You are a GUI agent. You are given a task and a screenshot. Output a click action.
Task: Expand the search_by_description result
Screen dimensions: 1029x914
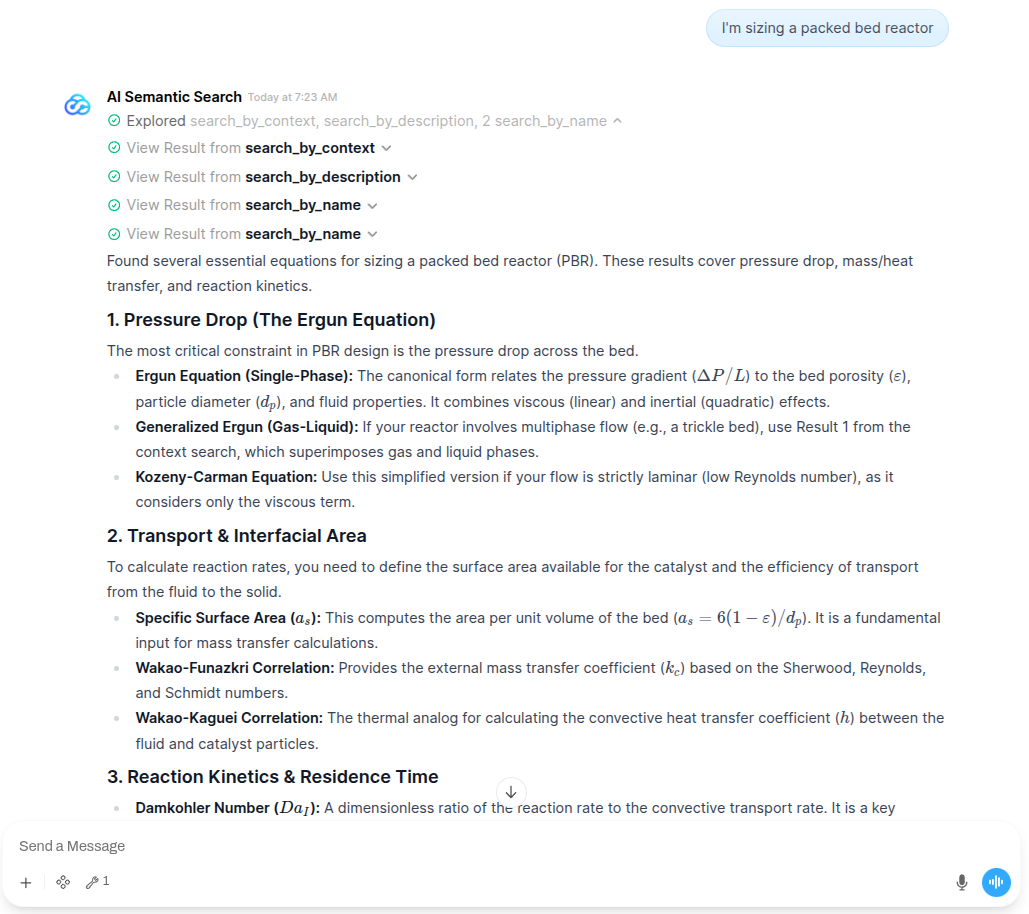(x=413, y=176)
